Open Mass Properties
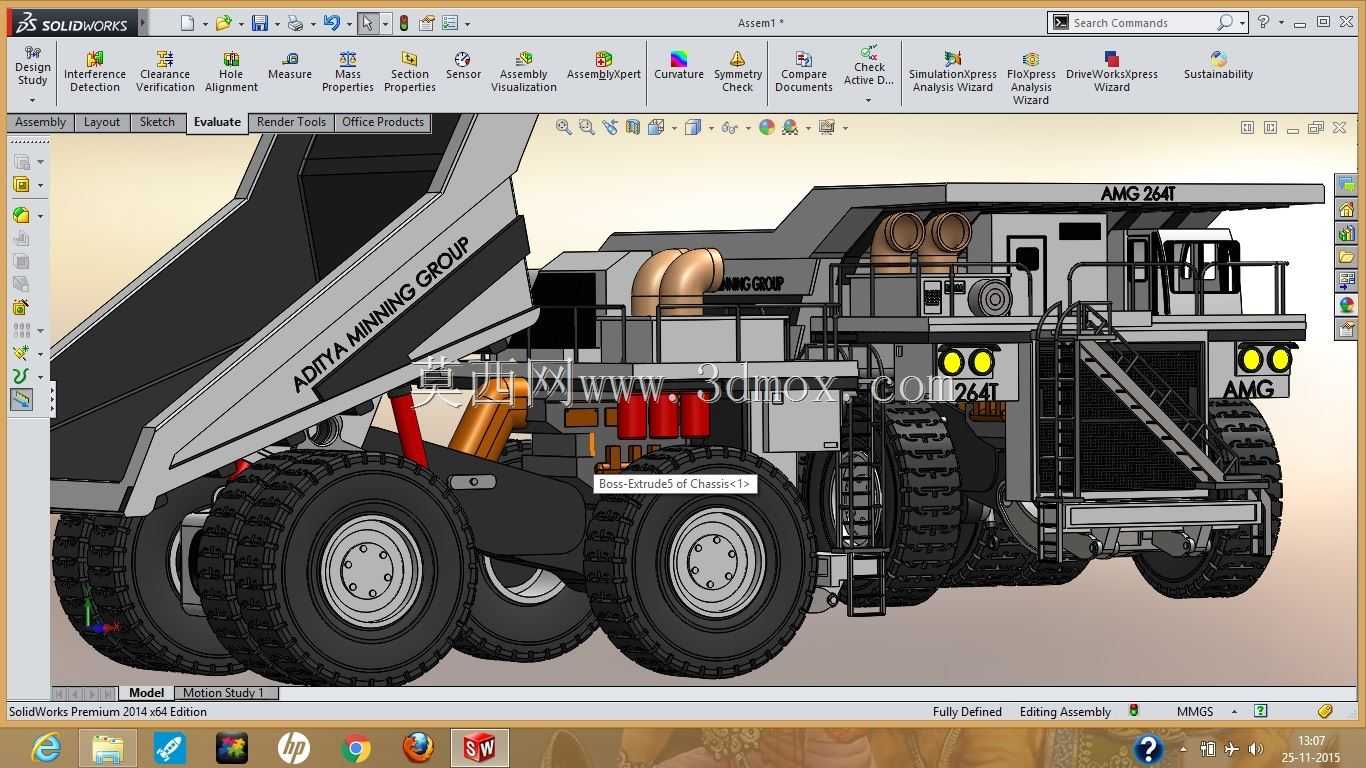This screenshot has height=768, width=1366. coord(348,72)
